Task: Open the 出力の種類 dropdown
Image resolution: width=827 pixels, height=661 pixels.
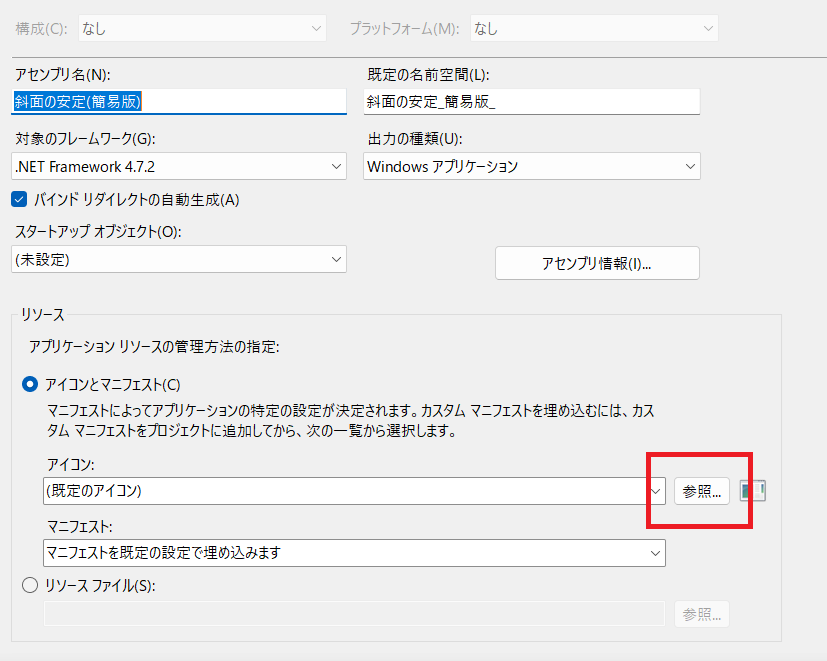Action: 531,166
